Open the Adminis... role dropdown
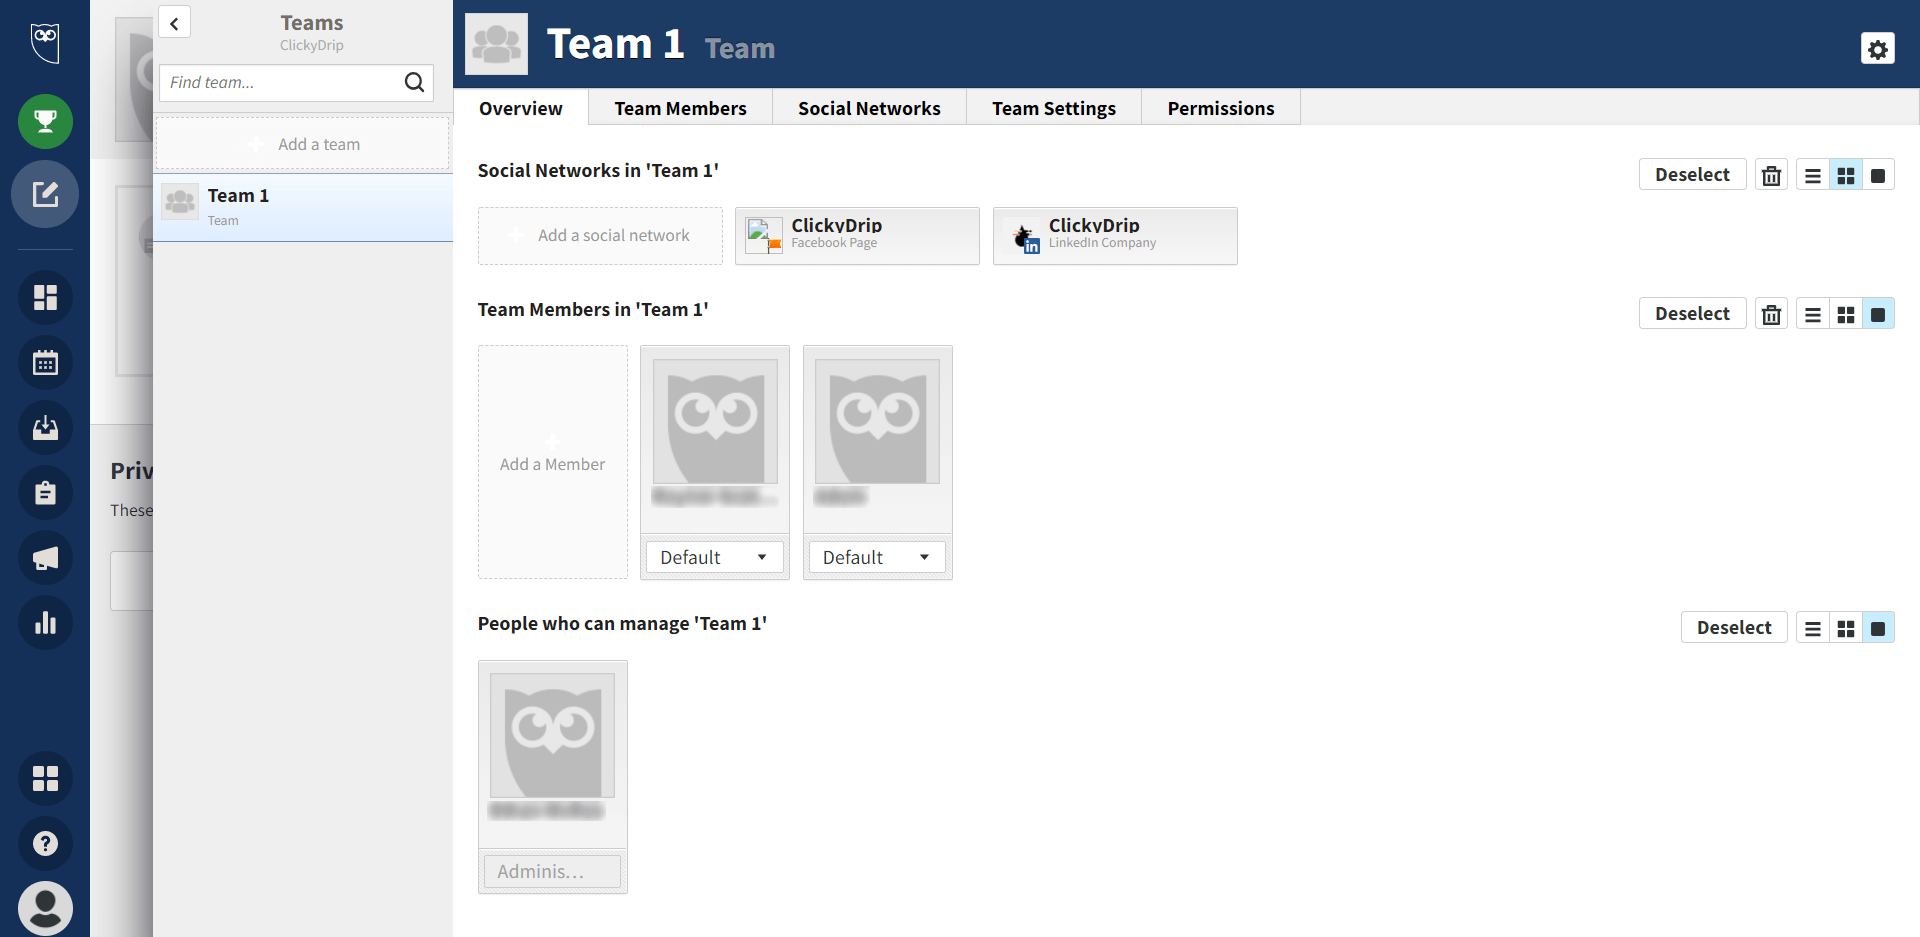1920x937 pixels. (x=552, y=871)
